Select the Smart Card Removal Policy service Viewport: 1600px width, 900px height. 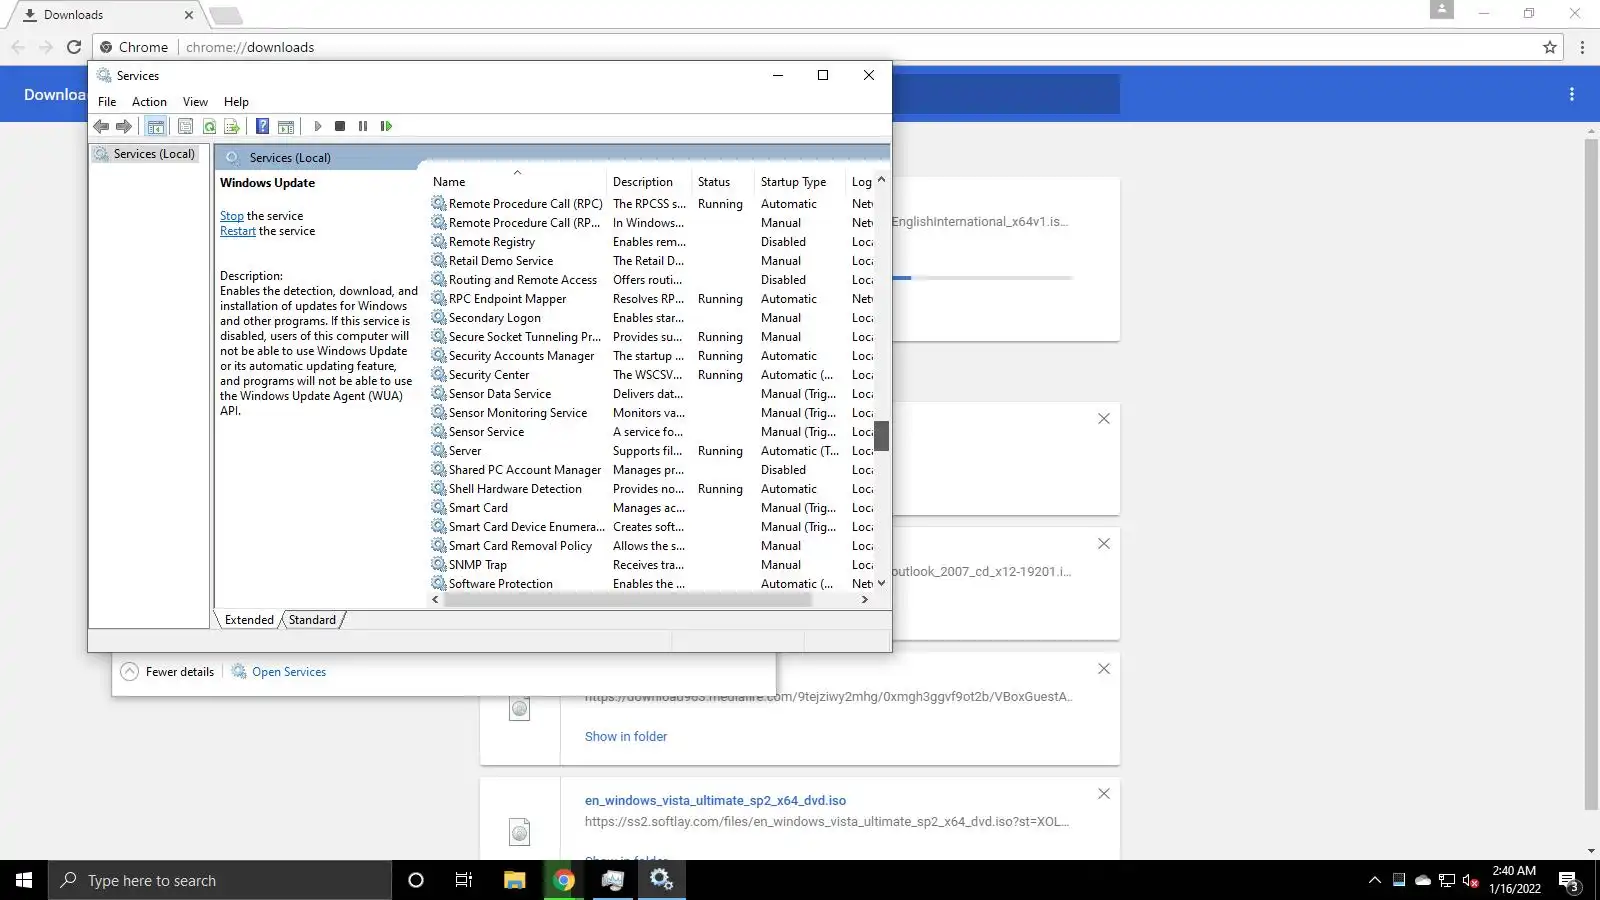click(x=652, y=546)
